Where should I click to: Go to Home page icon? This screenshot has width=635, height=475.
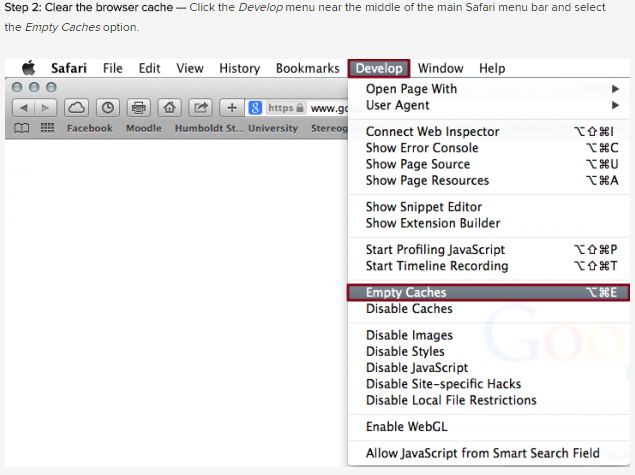pyautogui.click(x=169, y=108)
